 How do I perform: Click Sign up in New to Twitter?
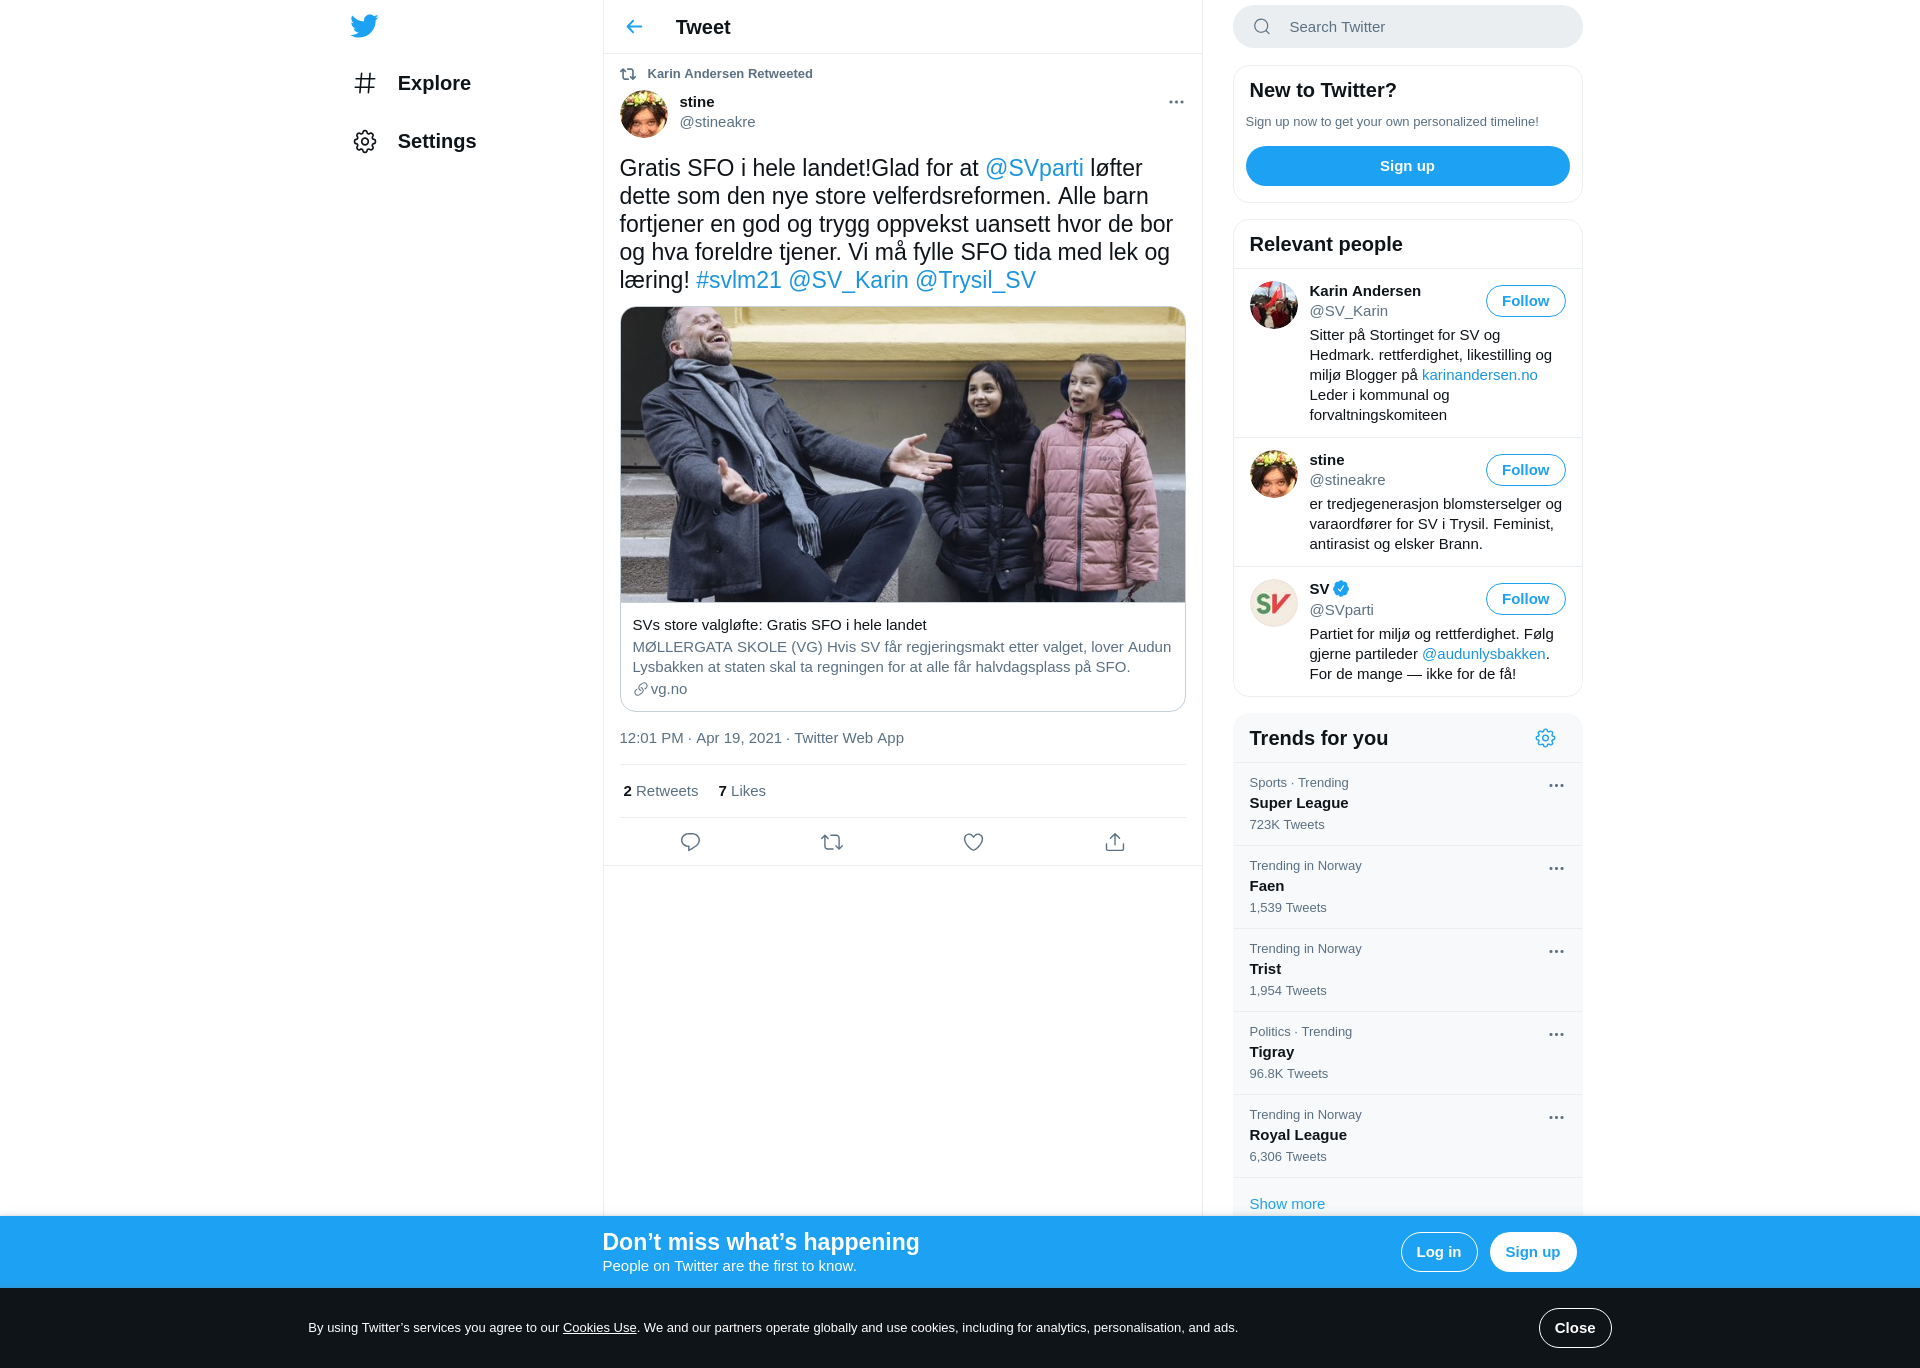[1408, 166]
